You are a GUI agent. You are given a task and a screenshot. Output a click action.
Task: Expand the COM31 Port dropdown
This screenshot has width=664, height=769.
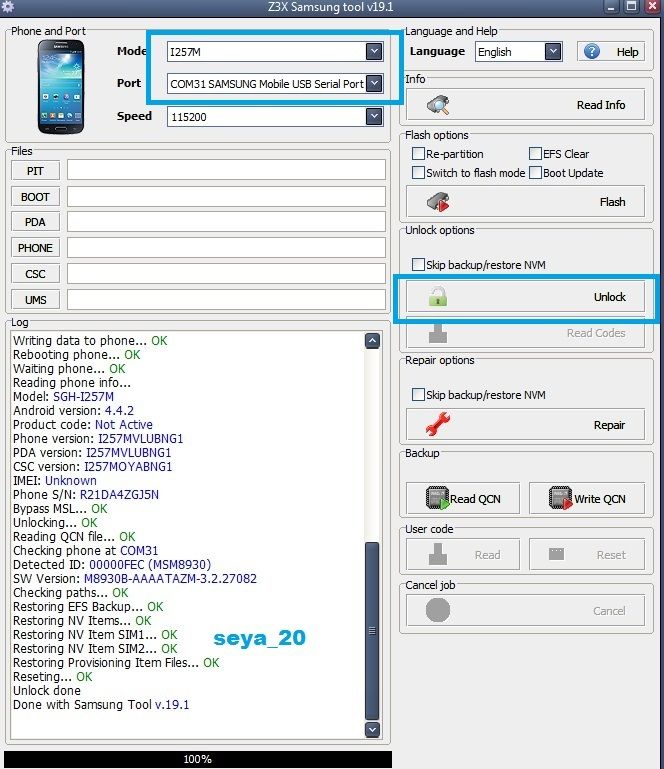pyautogui.click(x=373, y=84)
